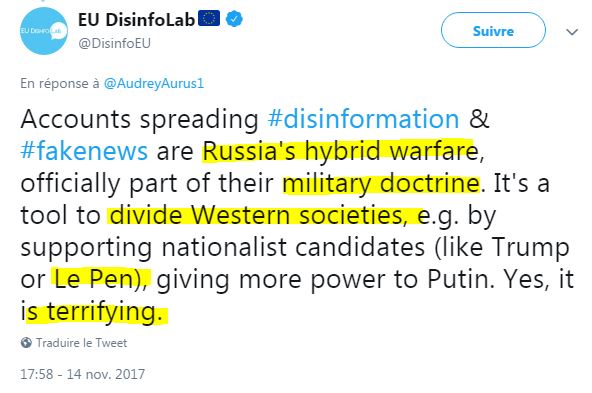Click the highlighted words military doctrine
Viewport: 592px width, 393px height.
pos(381,183)
